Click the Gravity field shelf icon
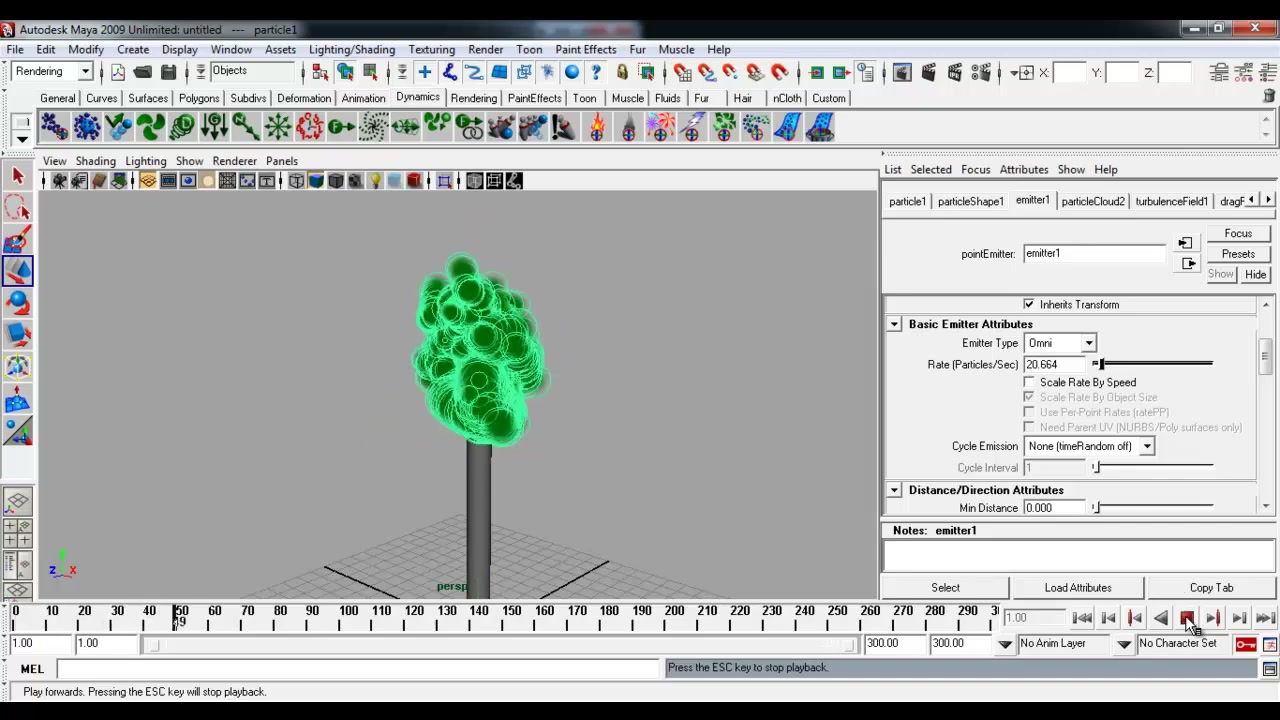This screenshot has width=1280, height=720. coord(214,127)
